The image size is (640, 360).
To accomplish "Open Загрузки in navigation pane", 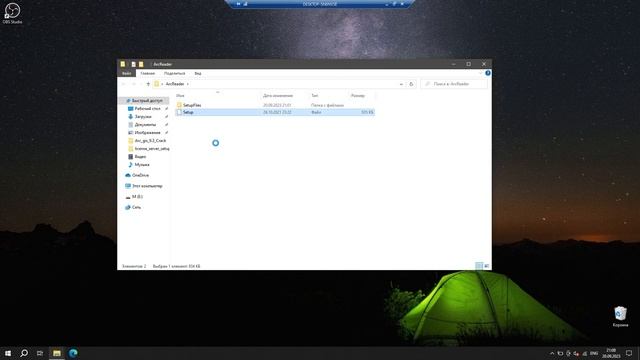I will tap(143, 117).
